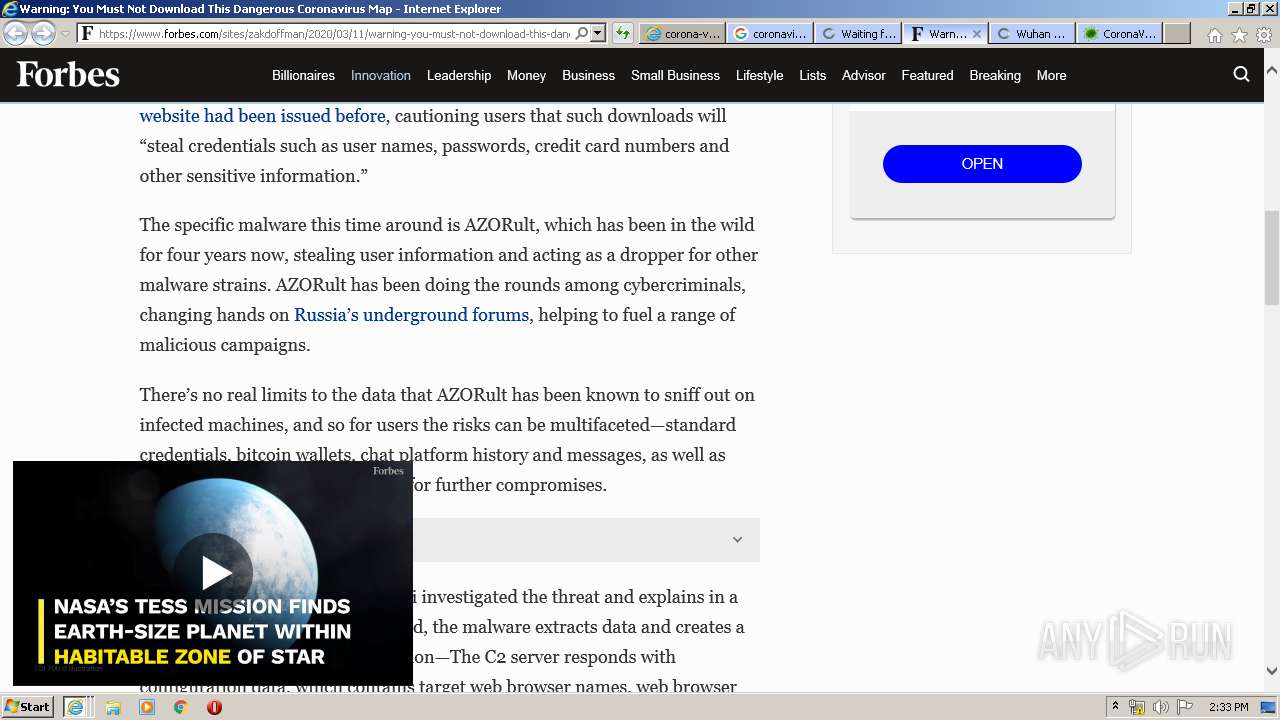Switch to the Waiting f... tab
This screenshot has height=720, width=1280.
click(858, 33)
